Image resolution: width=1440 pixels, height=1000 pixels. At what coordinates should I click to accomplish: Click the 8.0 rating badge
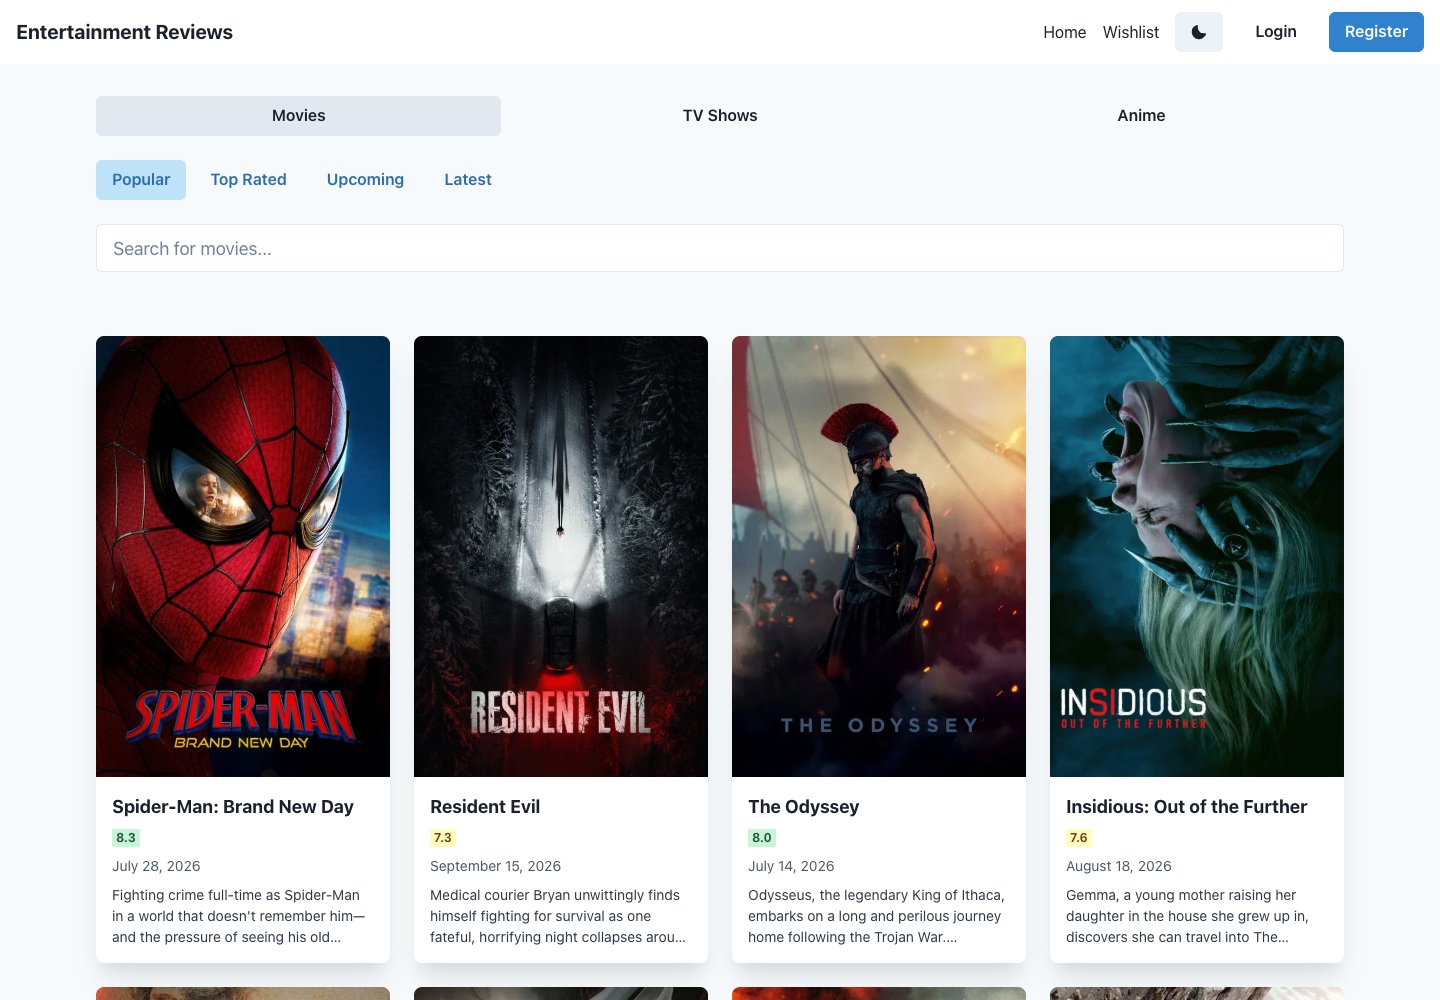(x=762, y=838)
